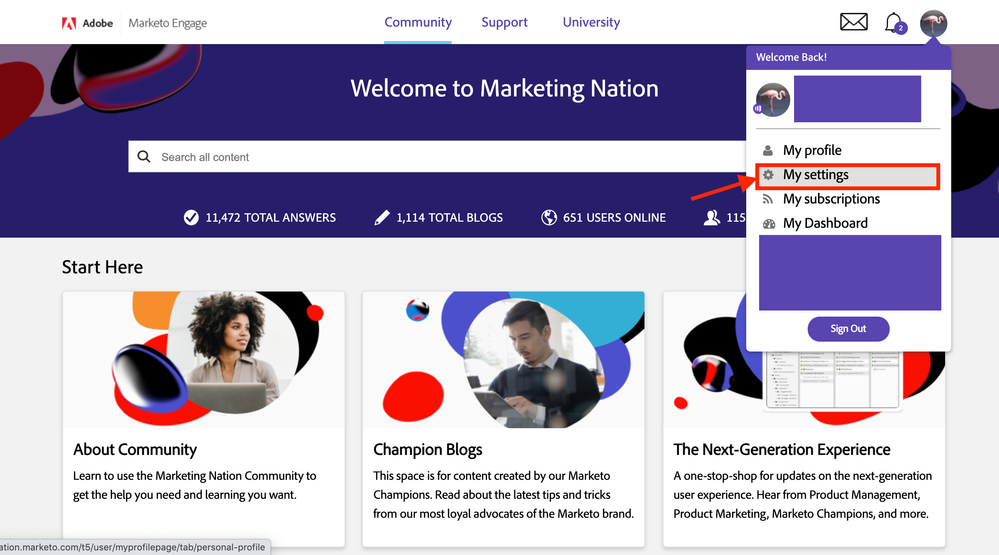Click the 1,114 TOTAL BLOGS stat
The width and height of the screenshot is (999, 555).
click(x=438, y=218)
